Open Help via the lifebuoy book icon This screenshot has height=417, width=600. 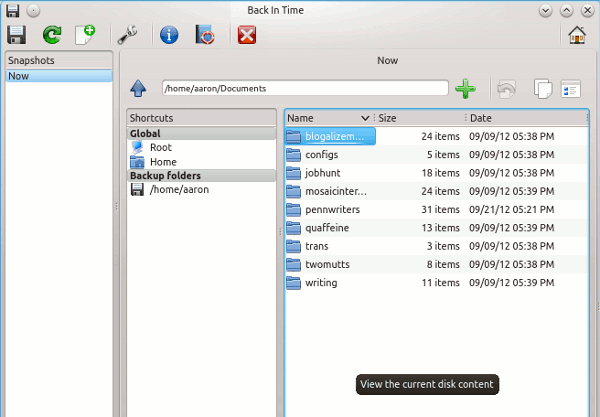(205, 35)
